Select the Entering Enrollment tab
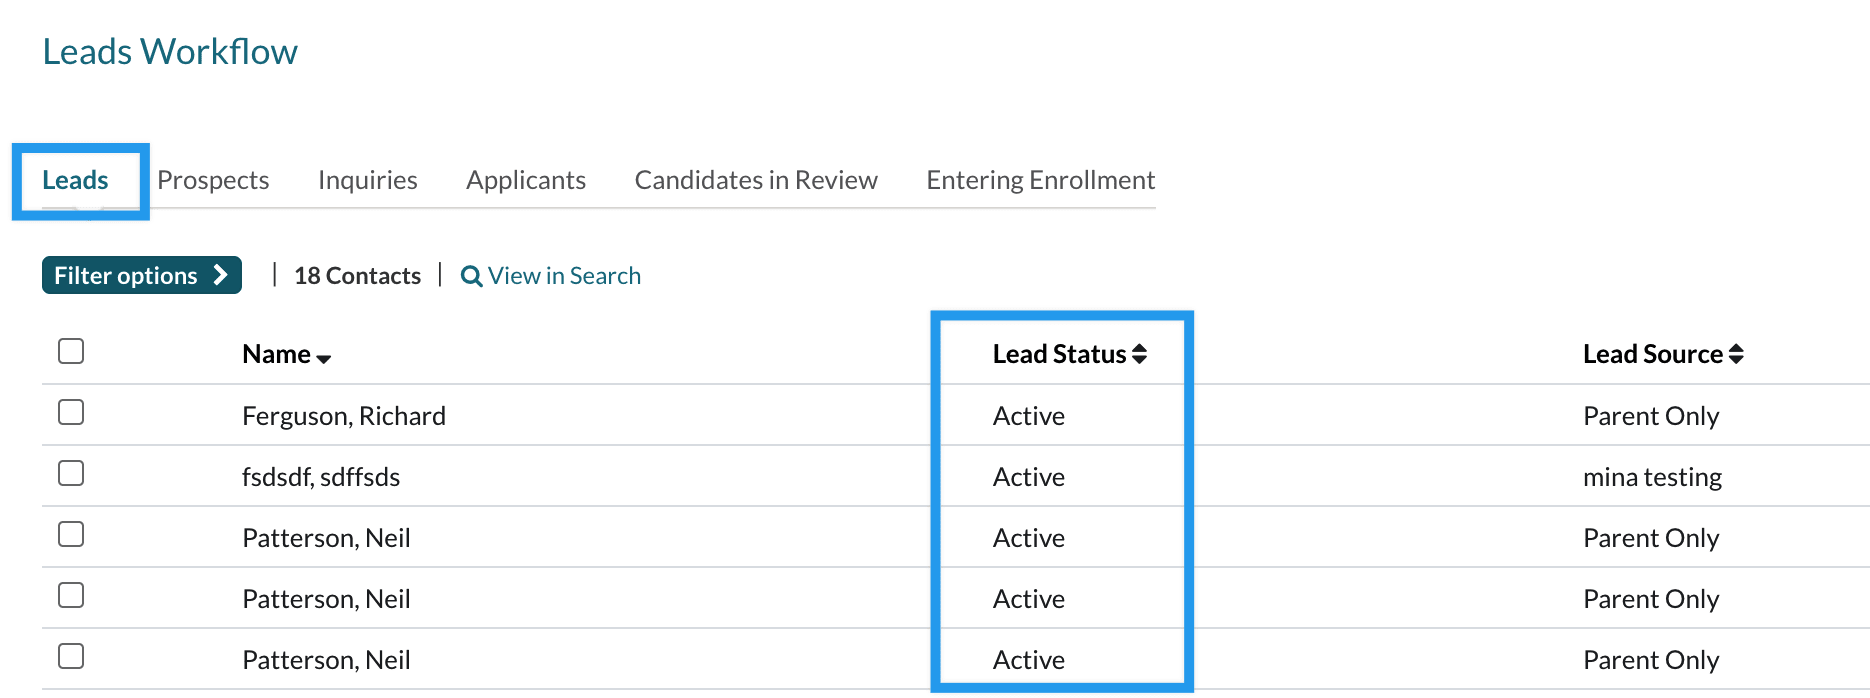Viewport: 1870px width, 698px height. click(x=1040, y=180)
